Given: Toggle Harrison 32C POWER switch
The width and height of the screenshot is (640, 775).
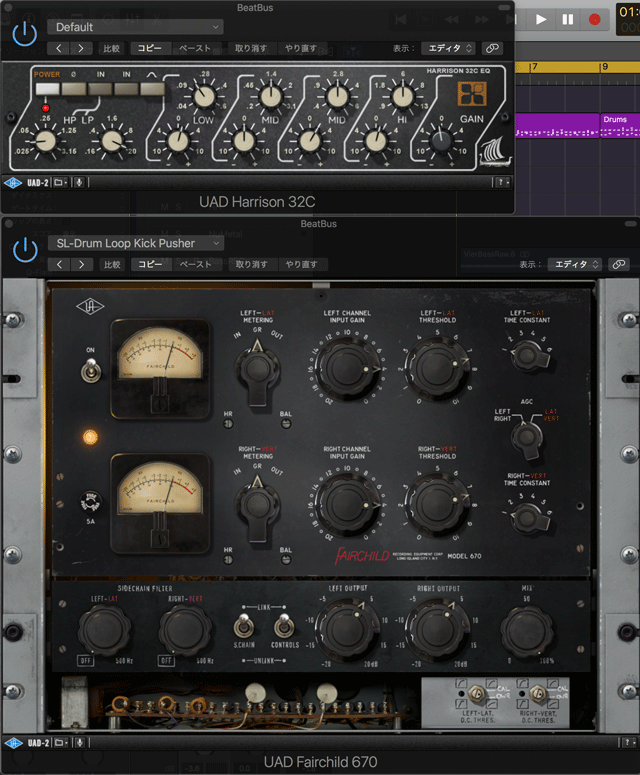Looking at the screenshot, I should pos(47,89).
